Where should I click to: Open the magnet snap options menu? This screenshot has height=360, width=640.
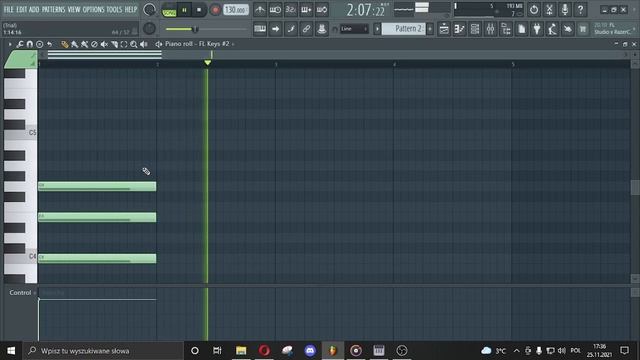pos(29,44)
